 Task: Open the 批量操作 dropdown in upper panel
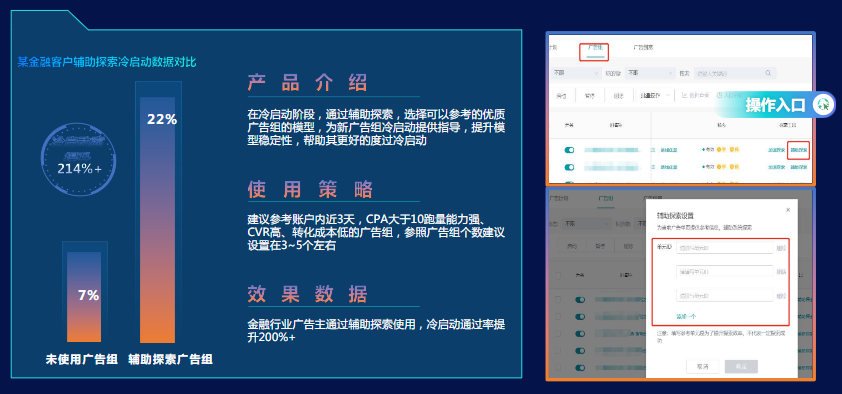pos(655,95)
